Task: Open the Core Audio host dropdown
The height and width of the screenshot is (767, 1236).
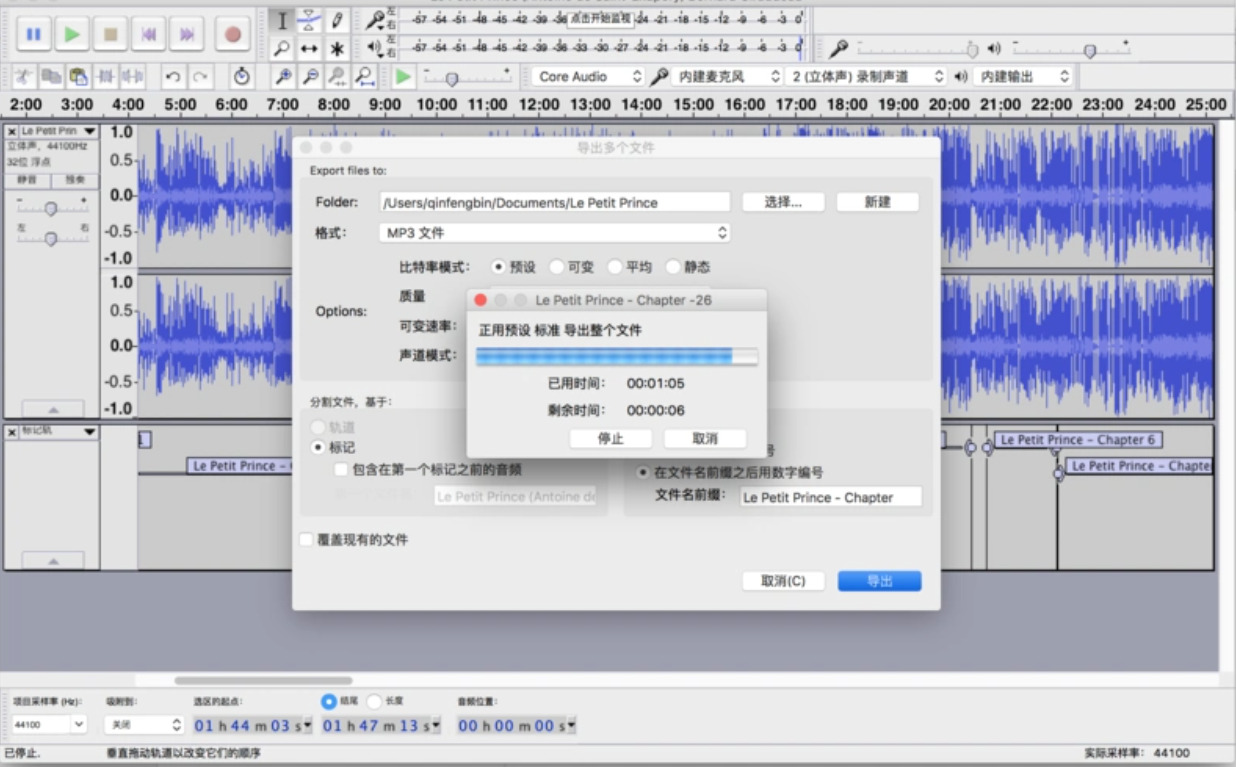Action: (x=589, y=77)
